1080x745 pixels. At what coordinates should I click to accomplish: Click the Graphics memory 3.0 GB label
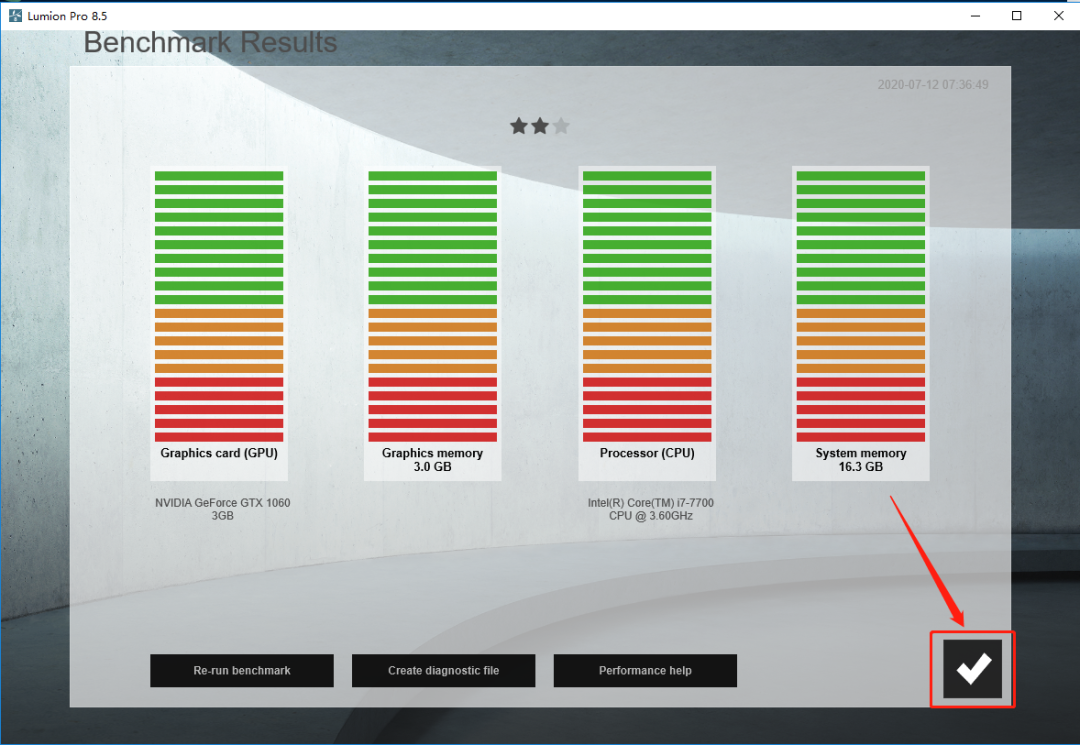pyautogui.click(x=433, y=460)
